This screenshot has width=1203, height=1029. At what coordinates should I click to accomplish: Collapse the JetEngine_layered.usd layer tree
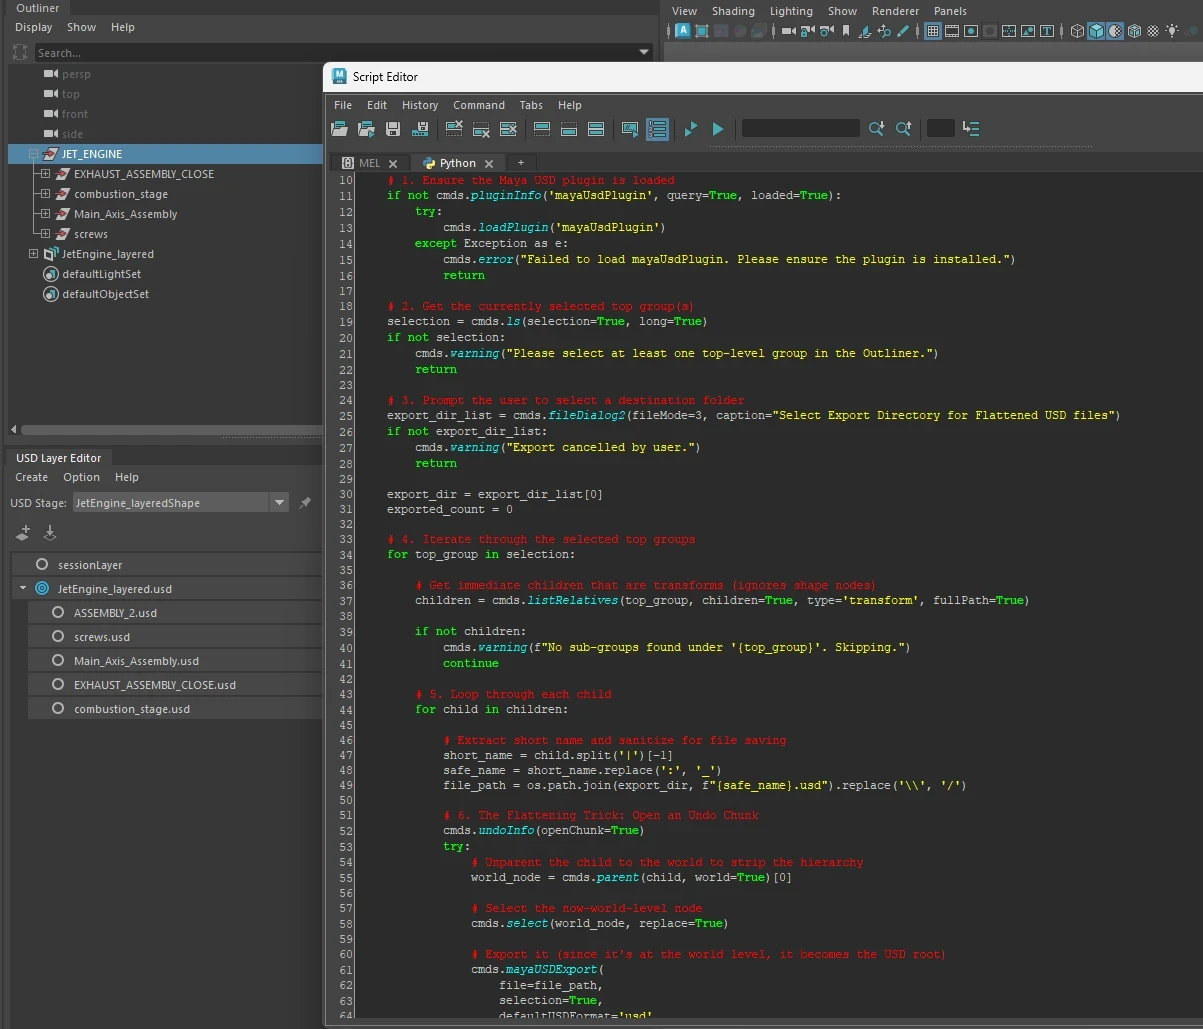22,589
